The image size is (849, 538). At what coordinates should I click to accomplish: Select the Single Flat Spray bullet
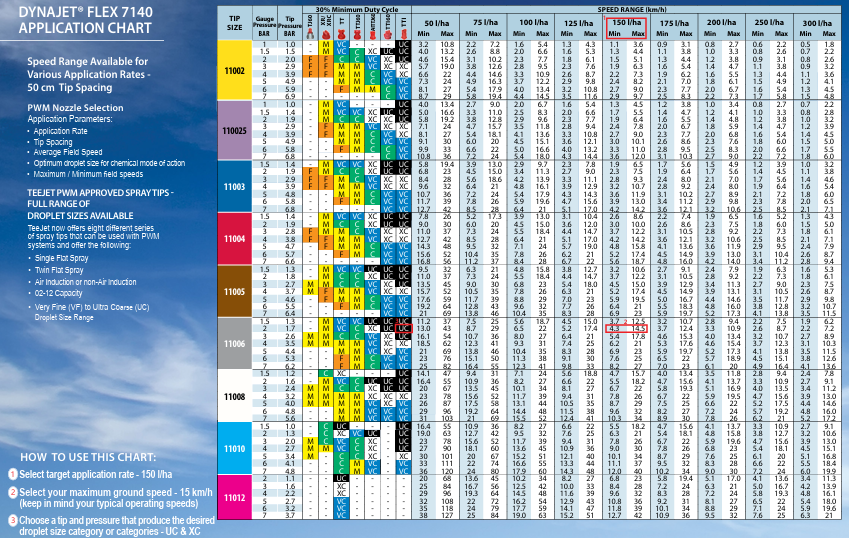[61, 258]
